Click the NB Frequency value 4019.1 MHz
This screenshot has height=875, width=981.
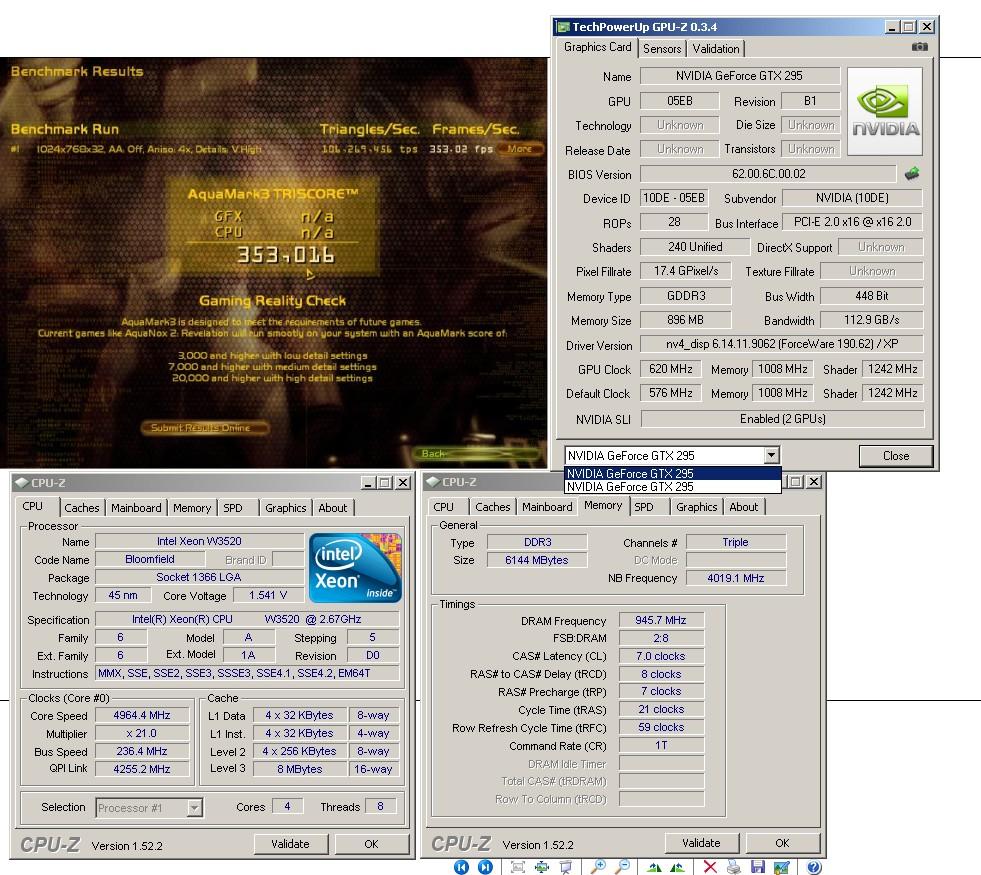pyautogui.click(x=736, y=578)
